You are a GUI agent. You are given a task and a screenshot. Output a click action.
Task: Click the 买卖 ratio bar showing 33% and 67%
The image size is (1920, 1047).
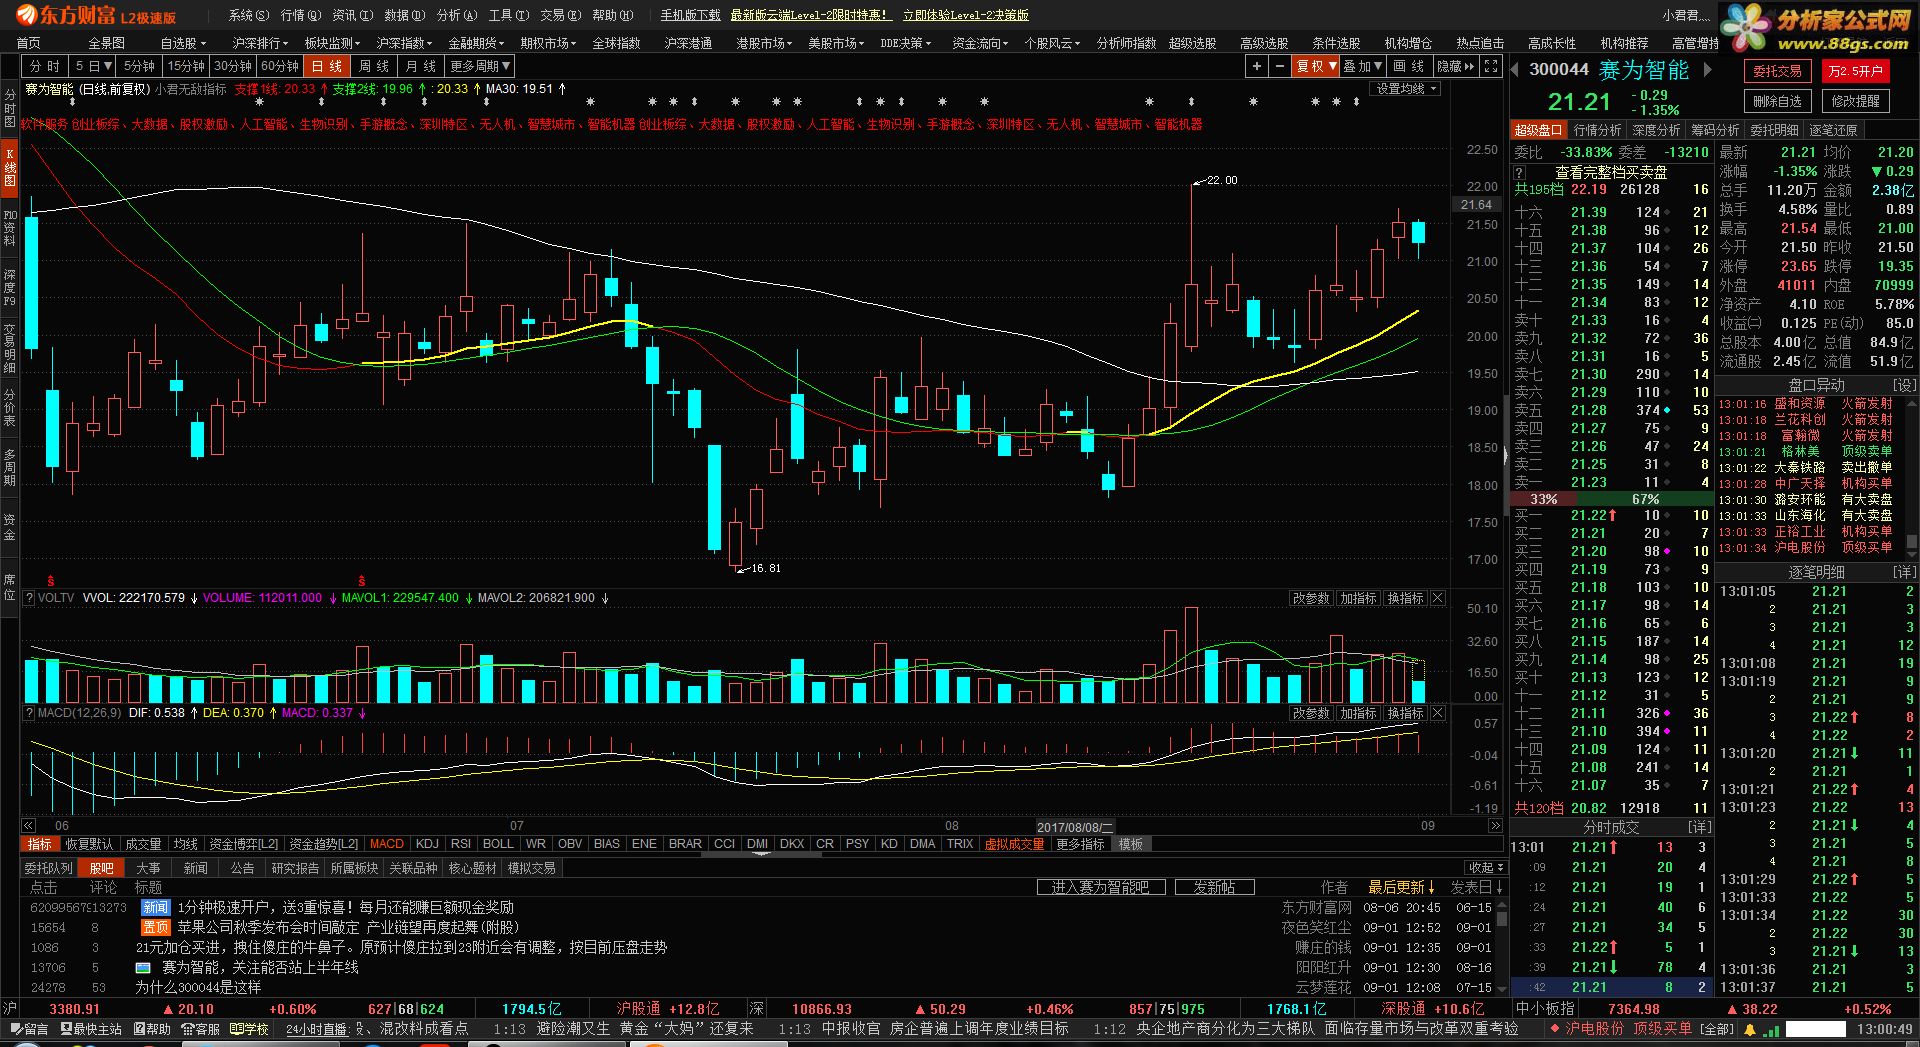click(1611, 499)
